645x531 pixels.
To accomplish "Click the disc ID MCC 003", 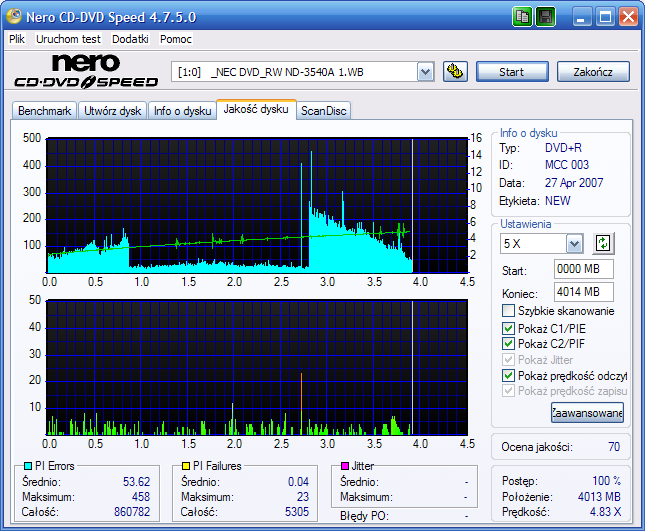I will [x=567, y=165].
